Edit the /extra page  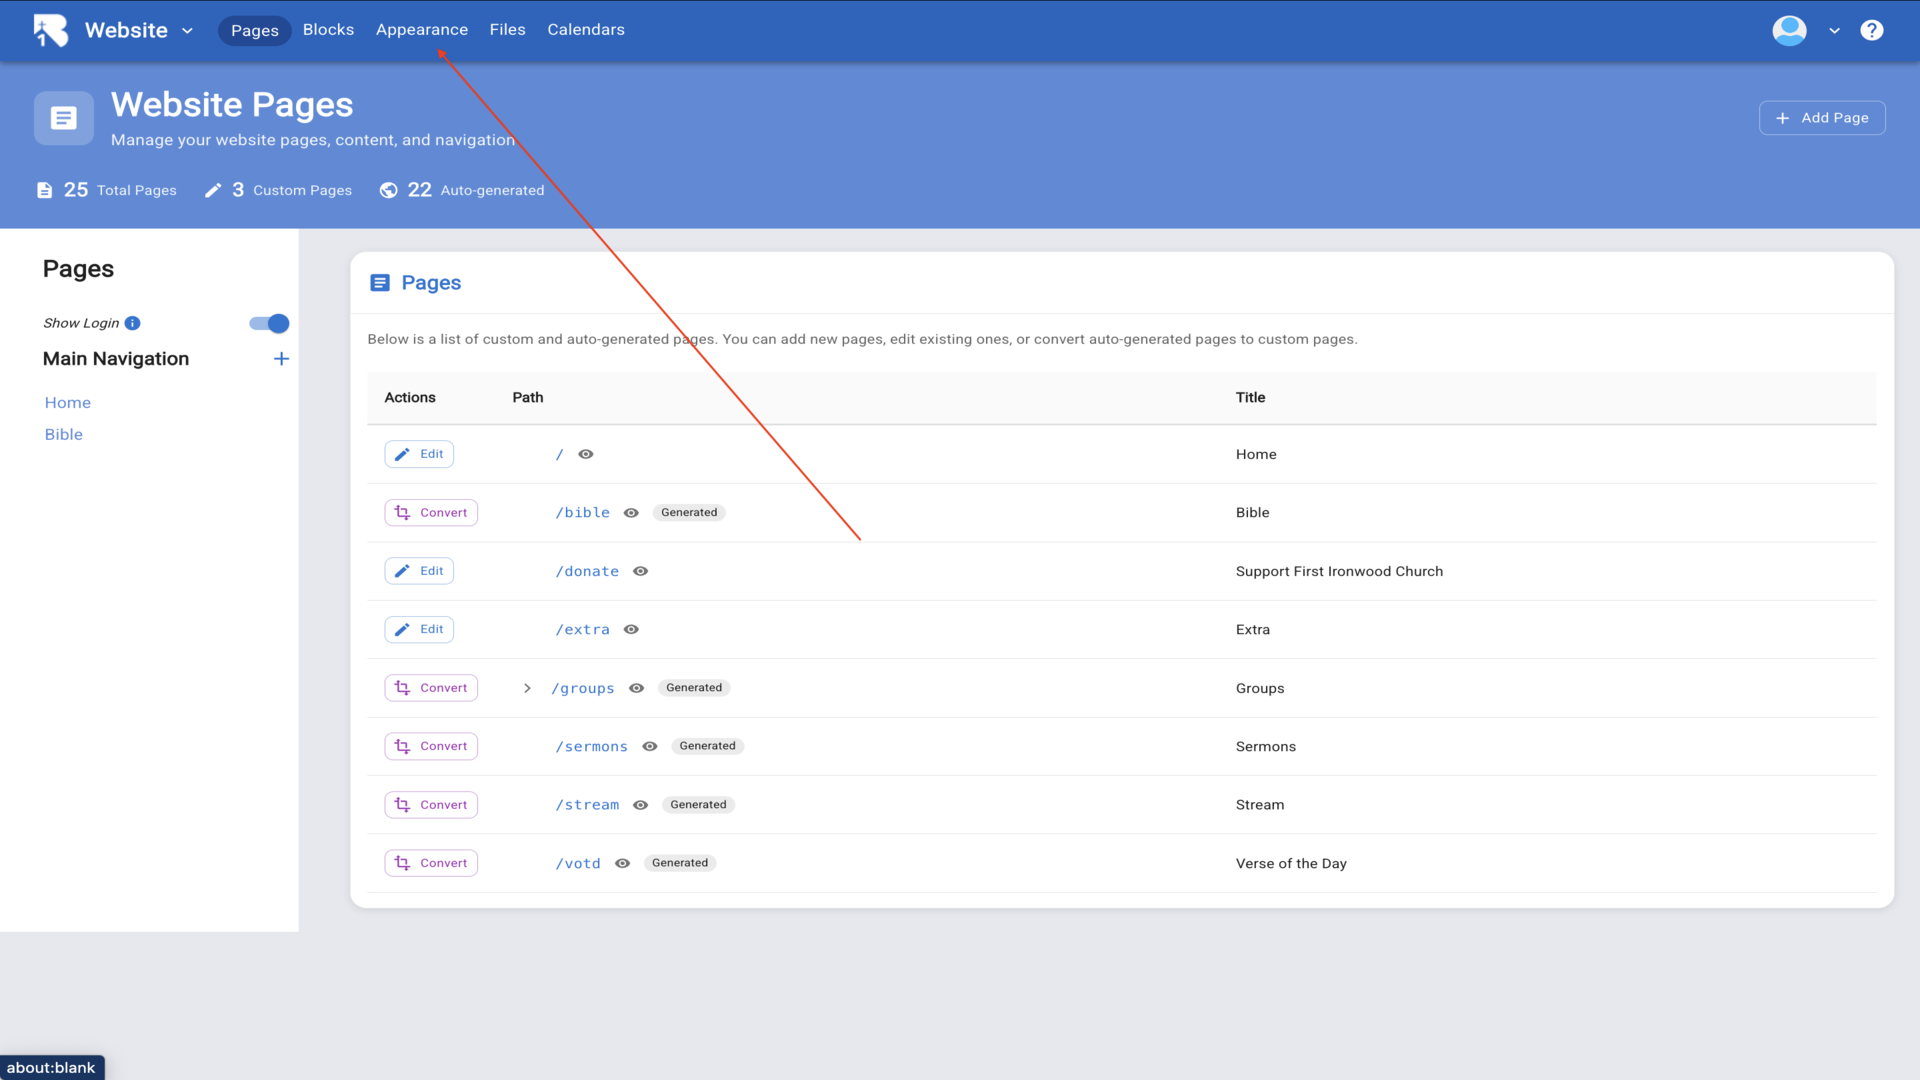click(x=419, y=629)
